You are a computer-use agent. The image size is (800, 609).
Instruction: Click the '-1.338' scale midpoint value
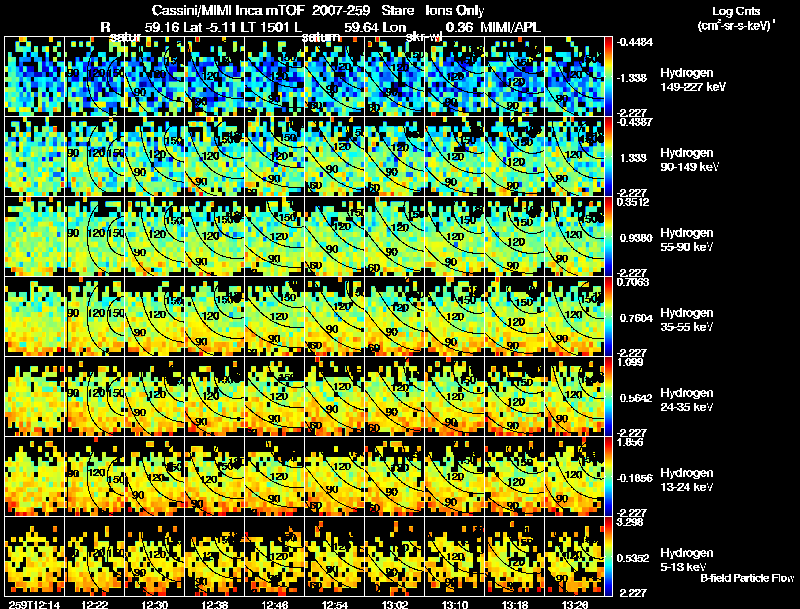click(x=632, y=78)
